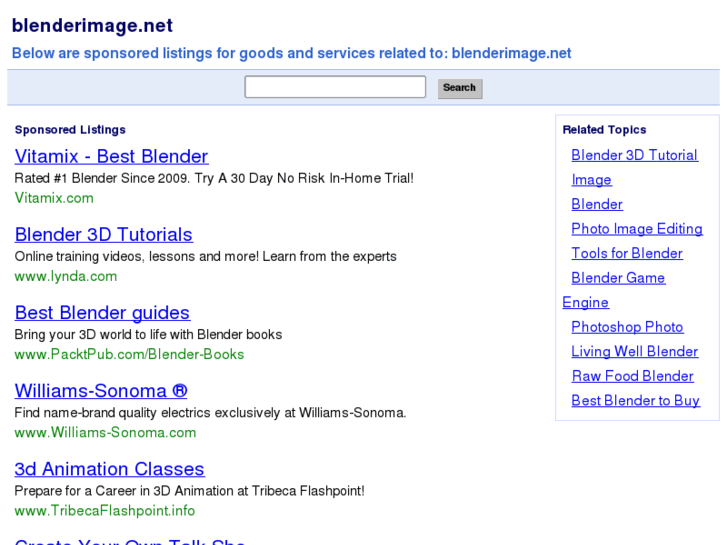727x545 pixels.
Task: Click the Related Topics heading
Action: click(x=604, y=130)
